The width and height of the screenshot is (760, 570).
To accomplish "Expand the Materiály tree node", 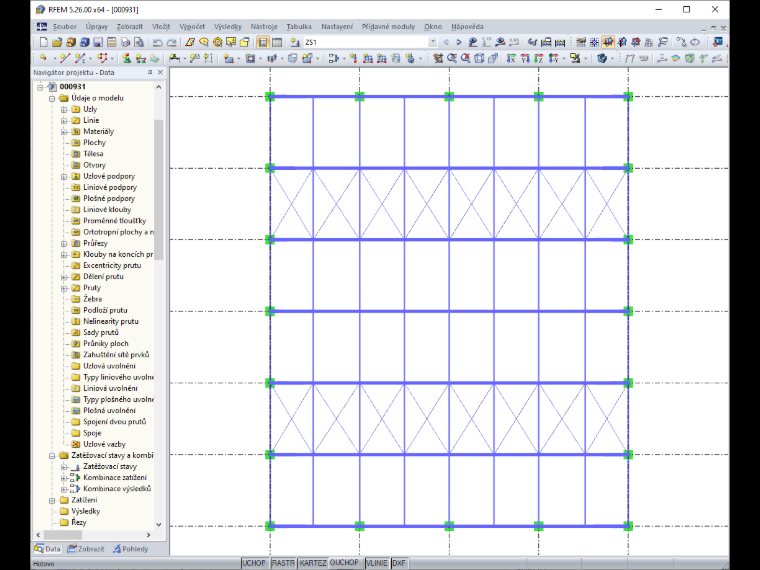I will pos(64,132).
